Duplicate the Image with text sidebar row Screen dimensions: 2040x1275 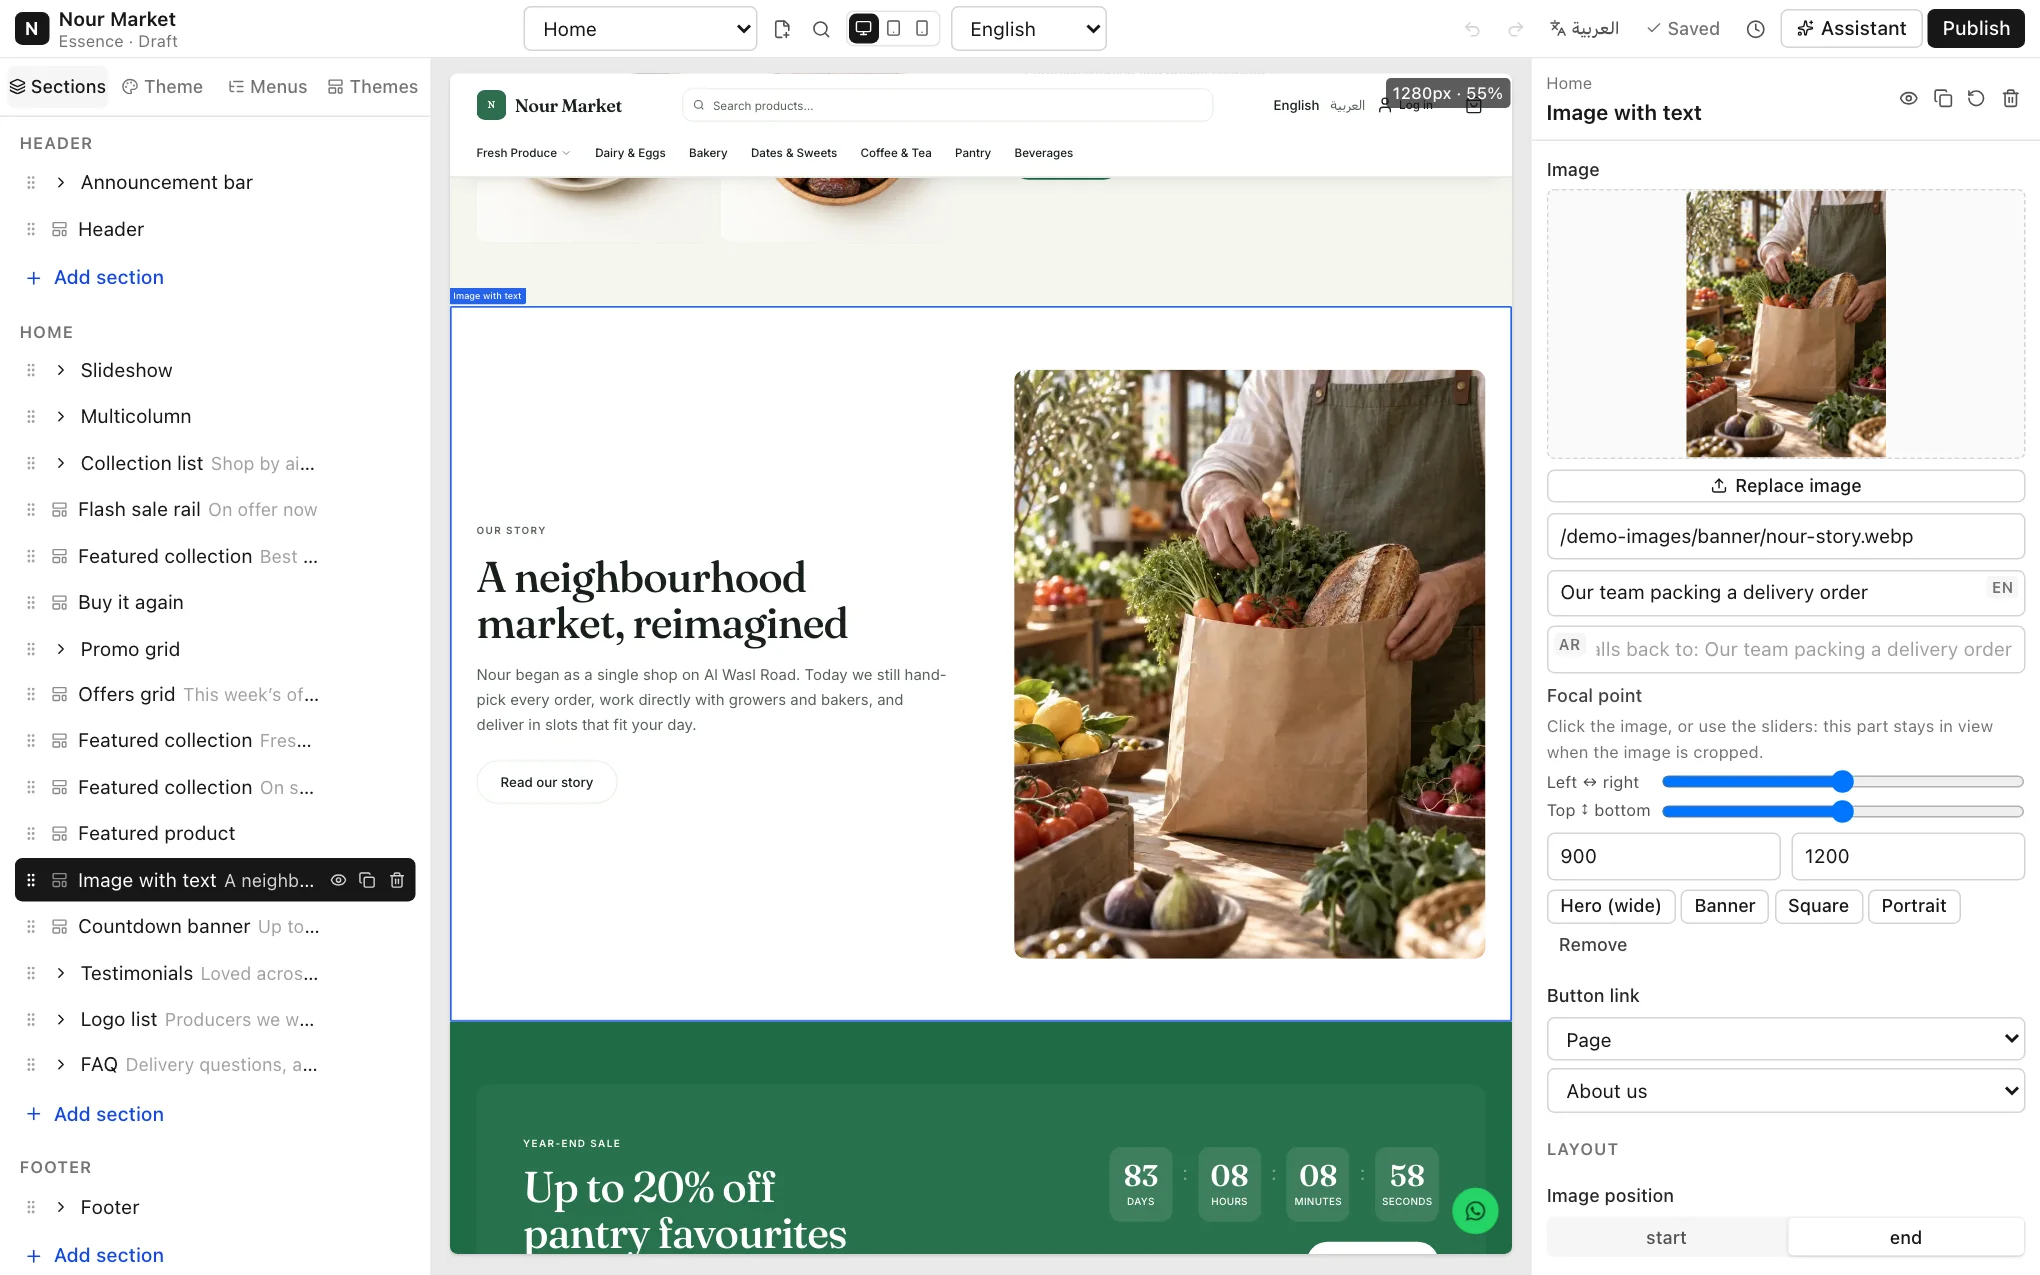(367, 880)
